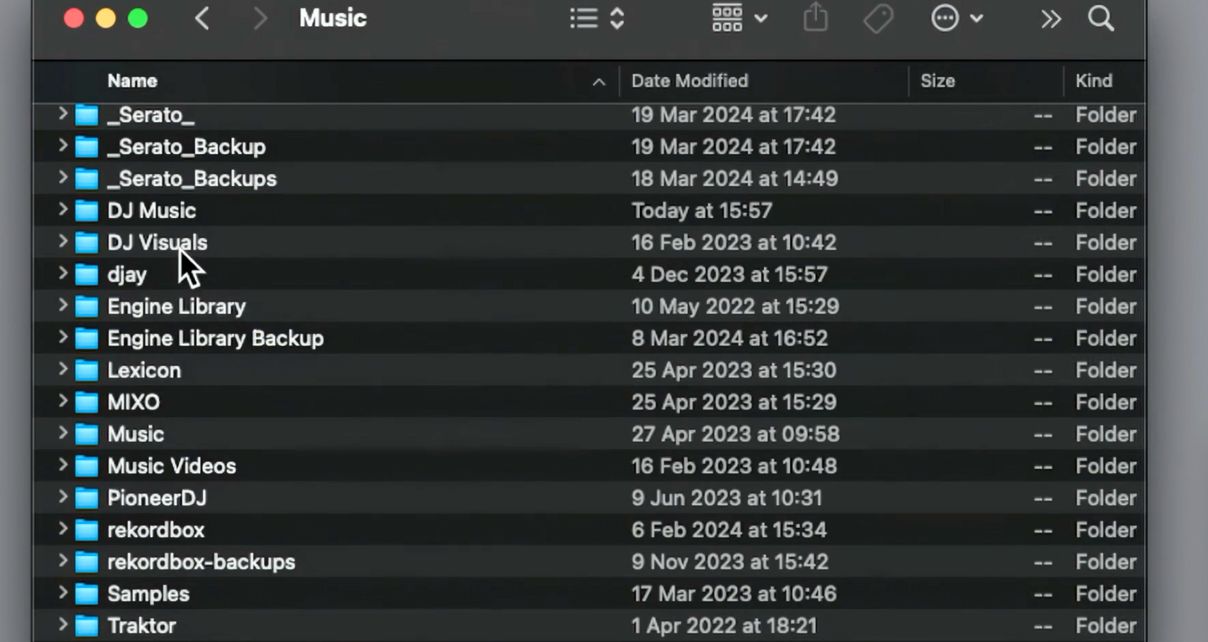Screen dimensions: 1208x642
Task: Click the Tags icon in the toolbar
Action: coord(878,17)
